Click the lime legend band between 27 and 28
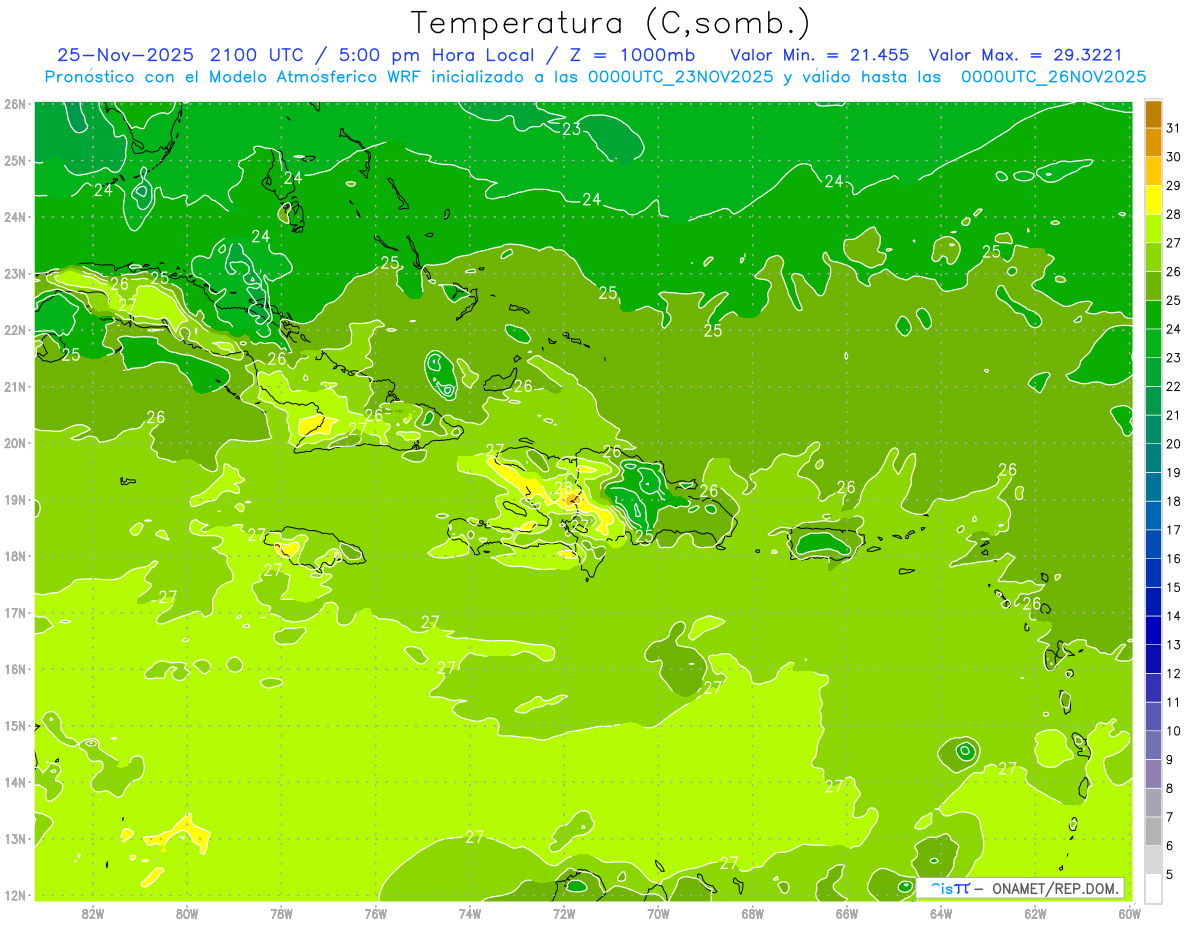The height and width of the screenshot is (927, 1200). (1153, 229)
